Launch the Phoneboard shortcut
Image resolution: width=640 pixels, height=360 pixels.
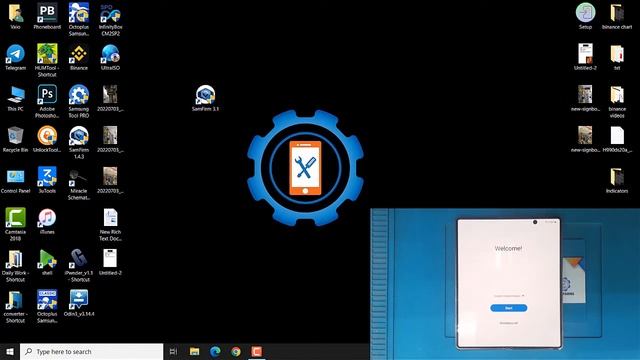click(x=47, y=16)
